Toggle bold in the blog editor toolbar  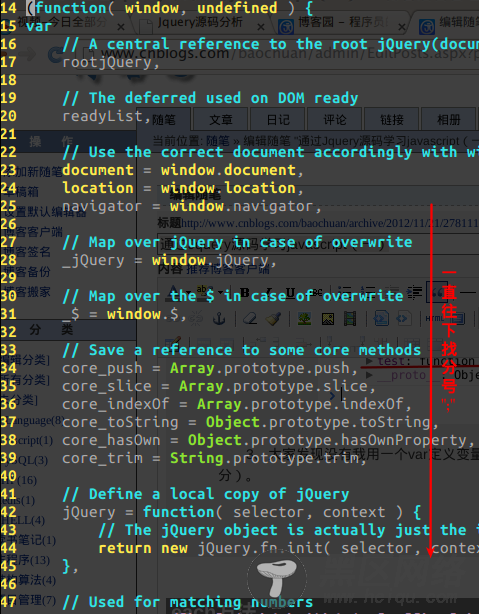245,293
